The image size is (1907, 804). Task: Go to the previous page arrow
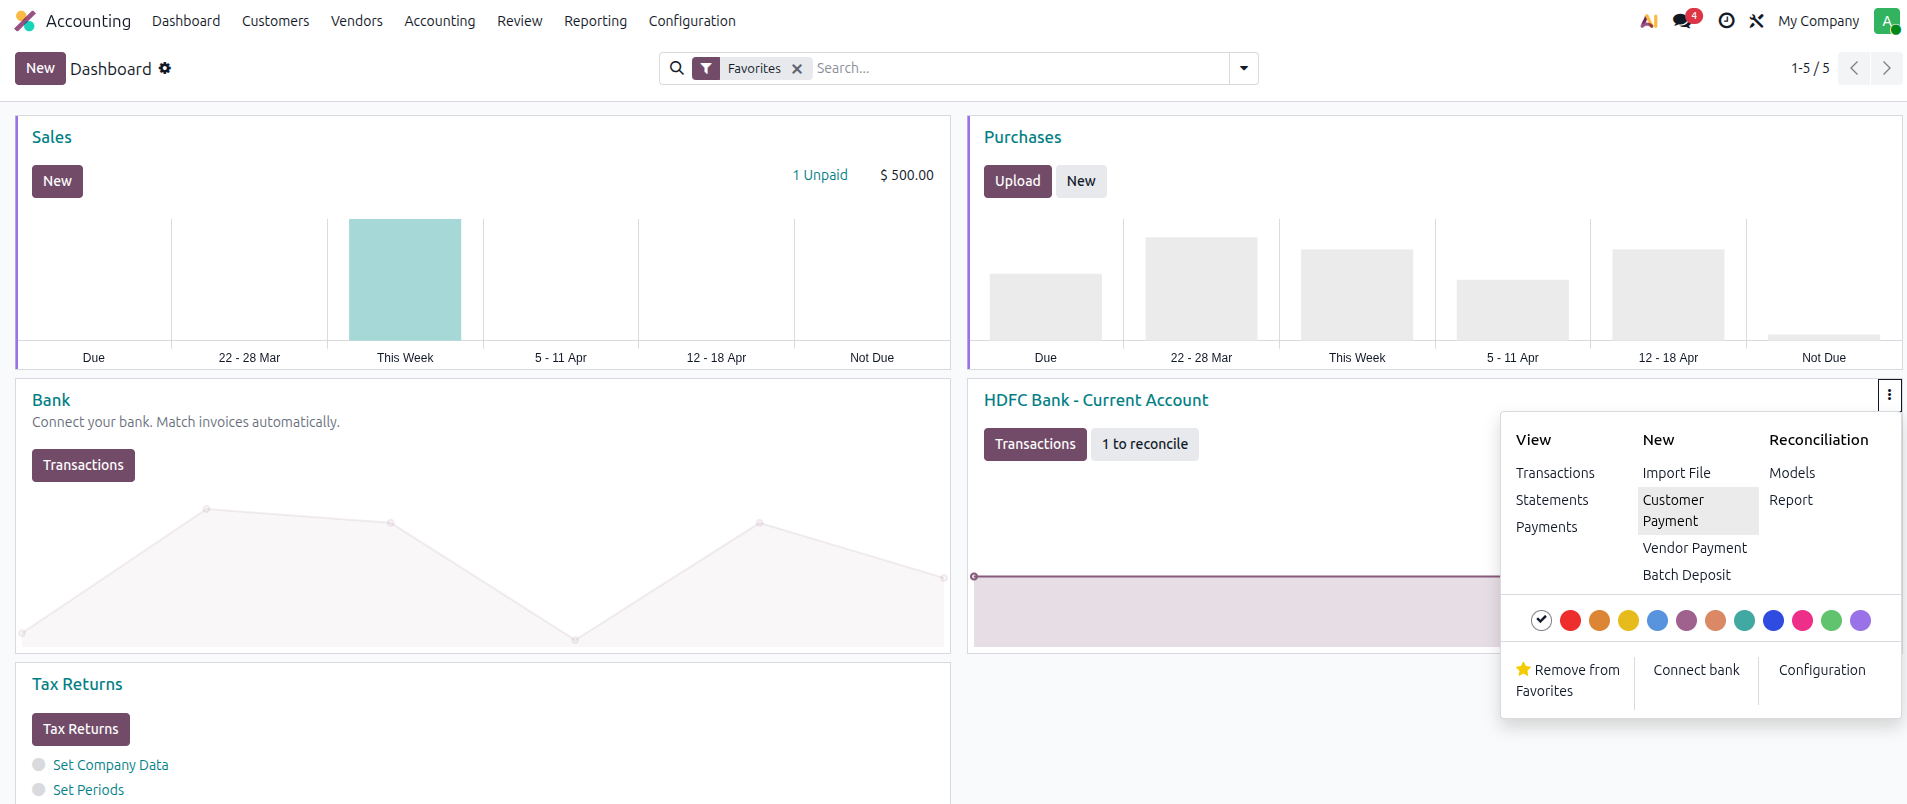[1854, 68]
